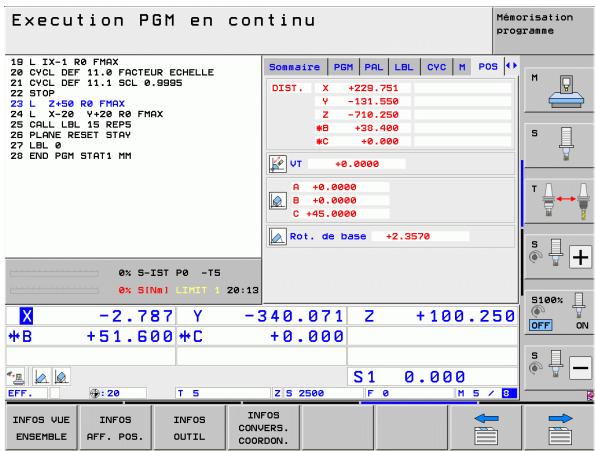
Task: Select program line 19 L IX-1 R0 FMAX
Action: click(x=65, y=62)
